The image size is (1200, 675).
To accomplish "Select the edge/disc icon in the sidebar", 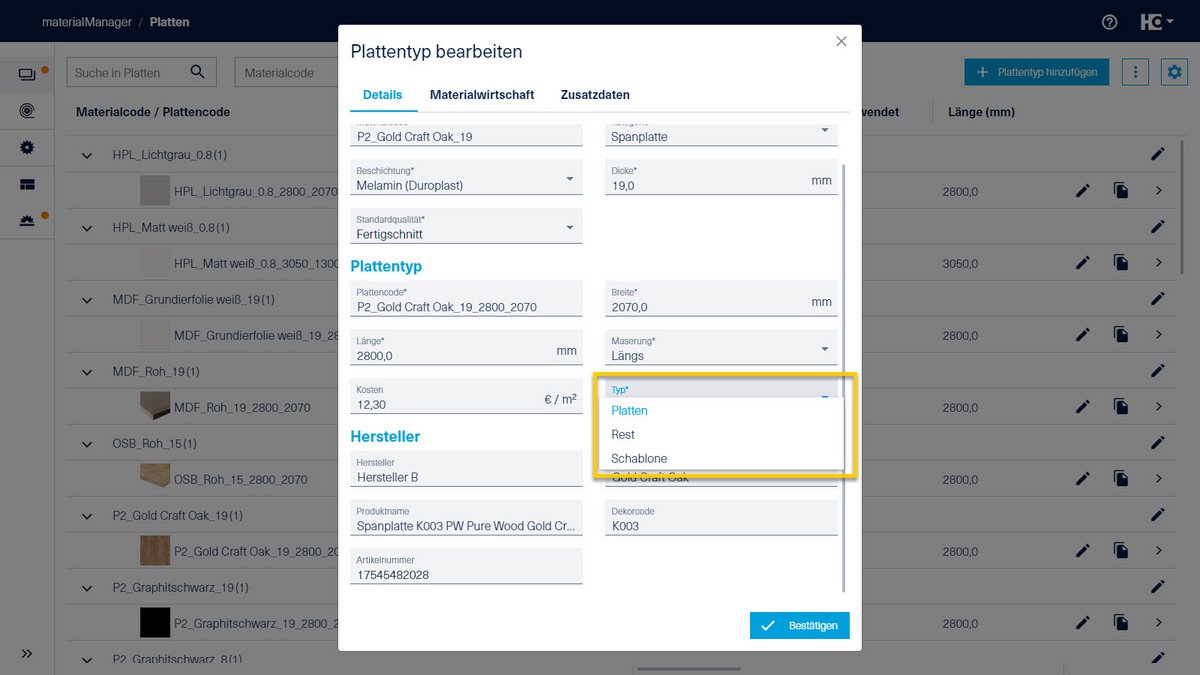I will click(x=27, y=111).
